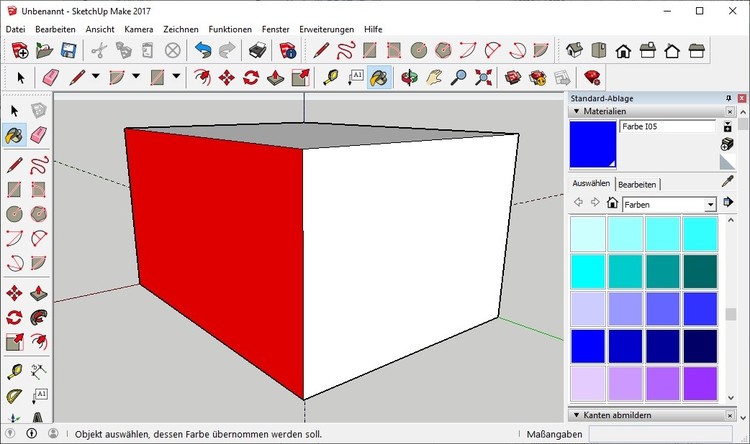Viewport: 750px width, 444px height.
Task: Pick the dark teal swatch
Action: (700, 271)
